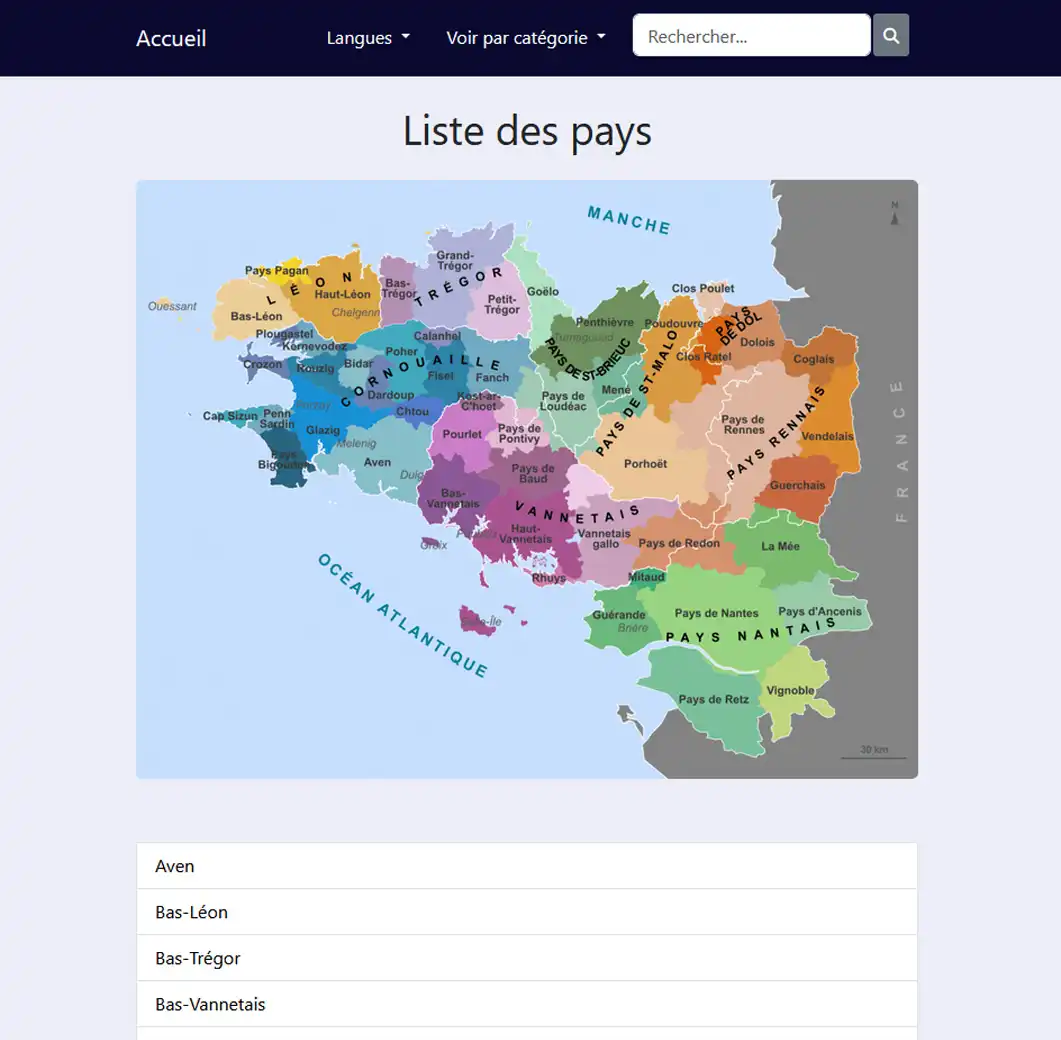Click the Petit-Trégor map label
Viewport: 1061px width, 1040px height.
(x=501, y=304)
